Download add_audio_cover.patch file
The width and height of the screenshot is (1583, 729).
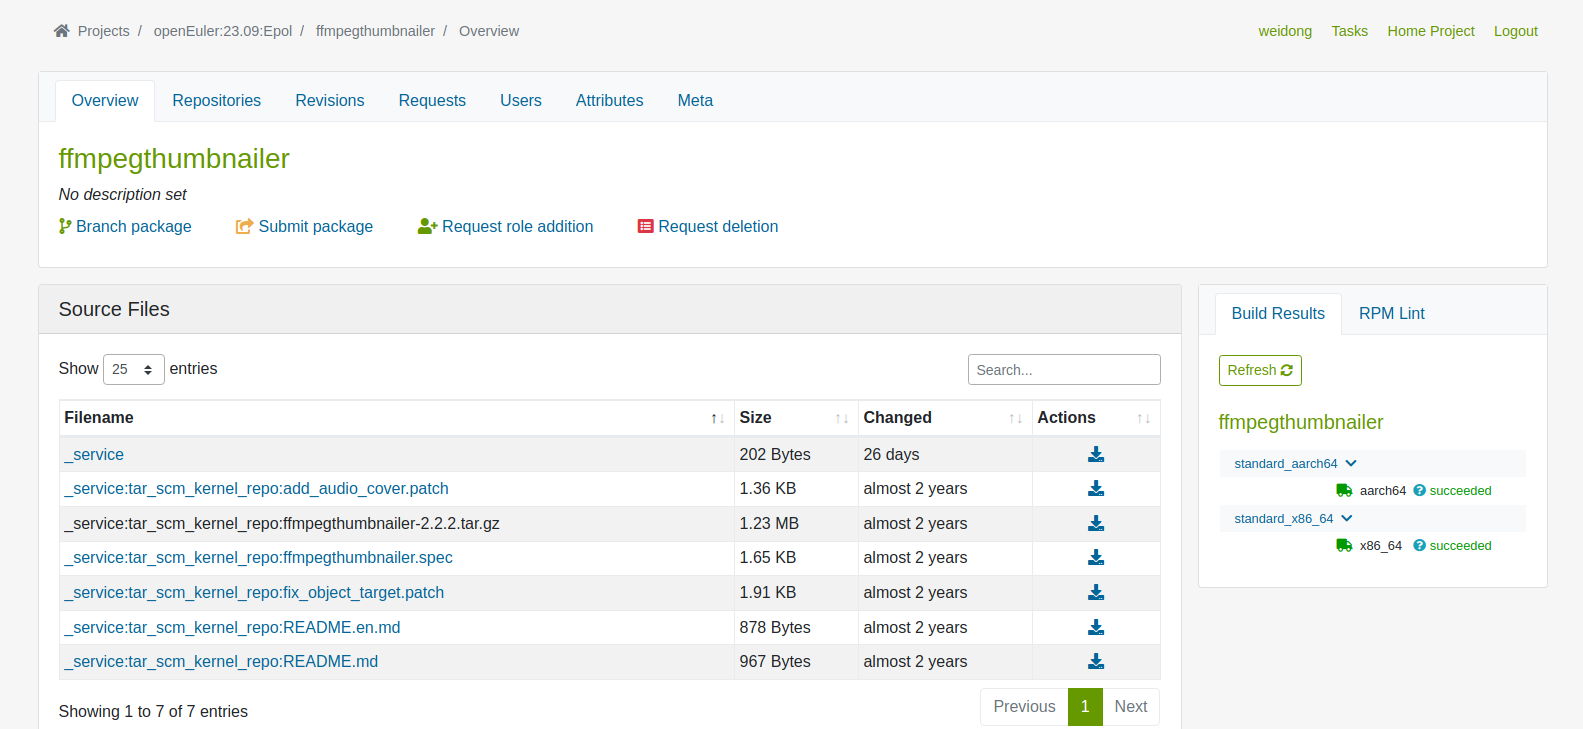coord(1096,489)
